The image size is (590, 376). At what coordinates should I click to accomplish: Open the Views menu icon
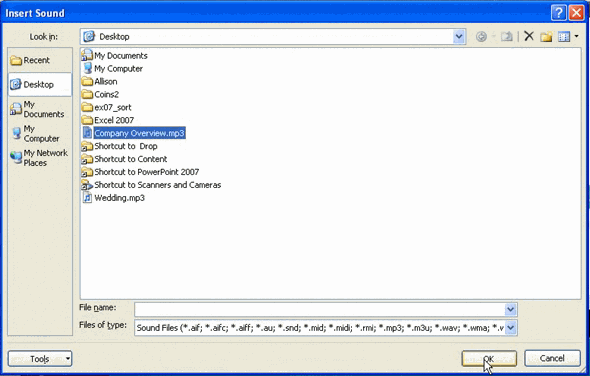[x=568, y=37]
